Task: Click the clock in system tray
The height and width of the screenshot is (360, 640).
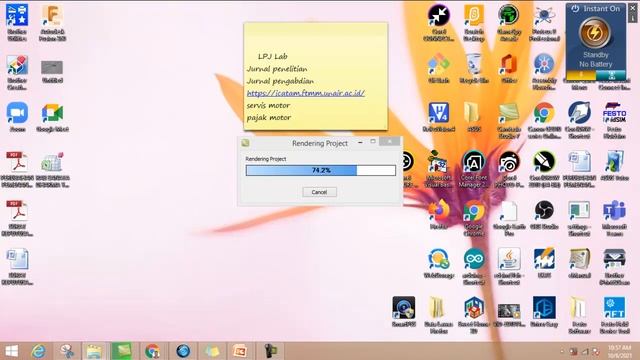Action: click(x=619, y=351)
